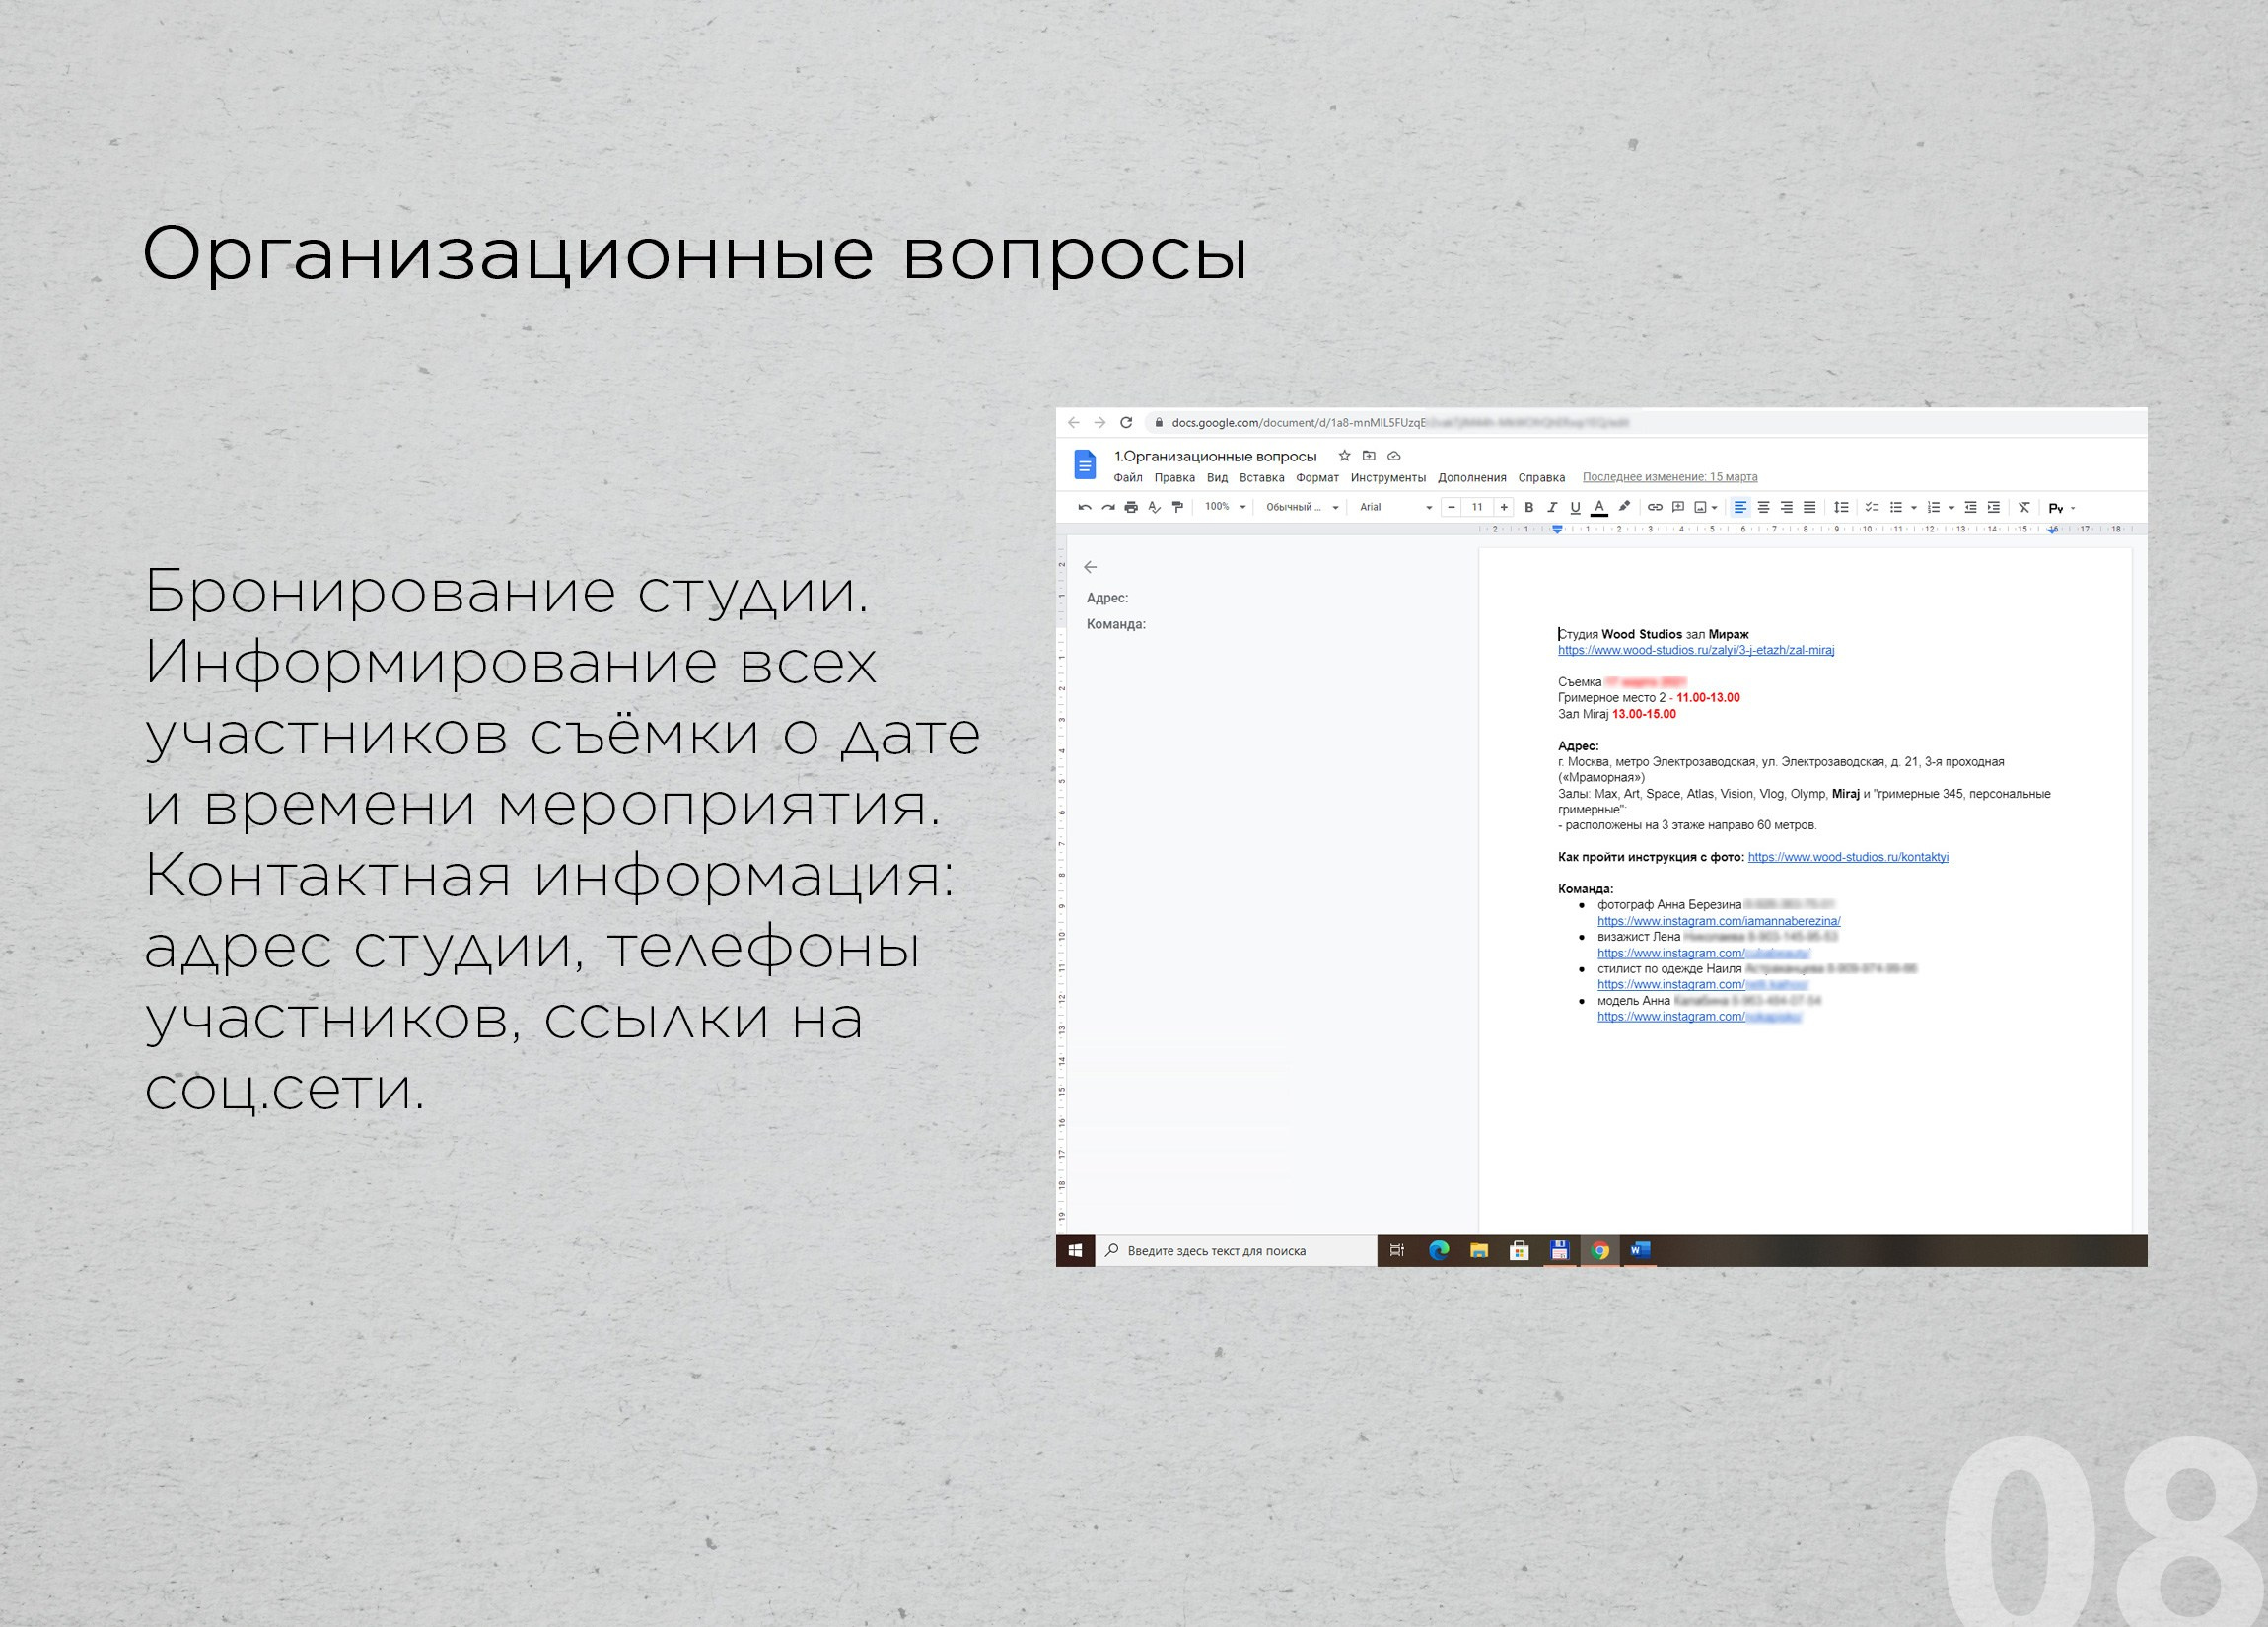Add a comment using the toolbar icon
2268x1627 pixels.
1678,507
